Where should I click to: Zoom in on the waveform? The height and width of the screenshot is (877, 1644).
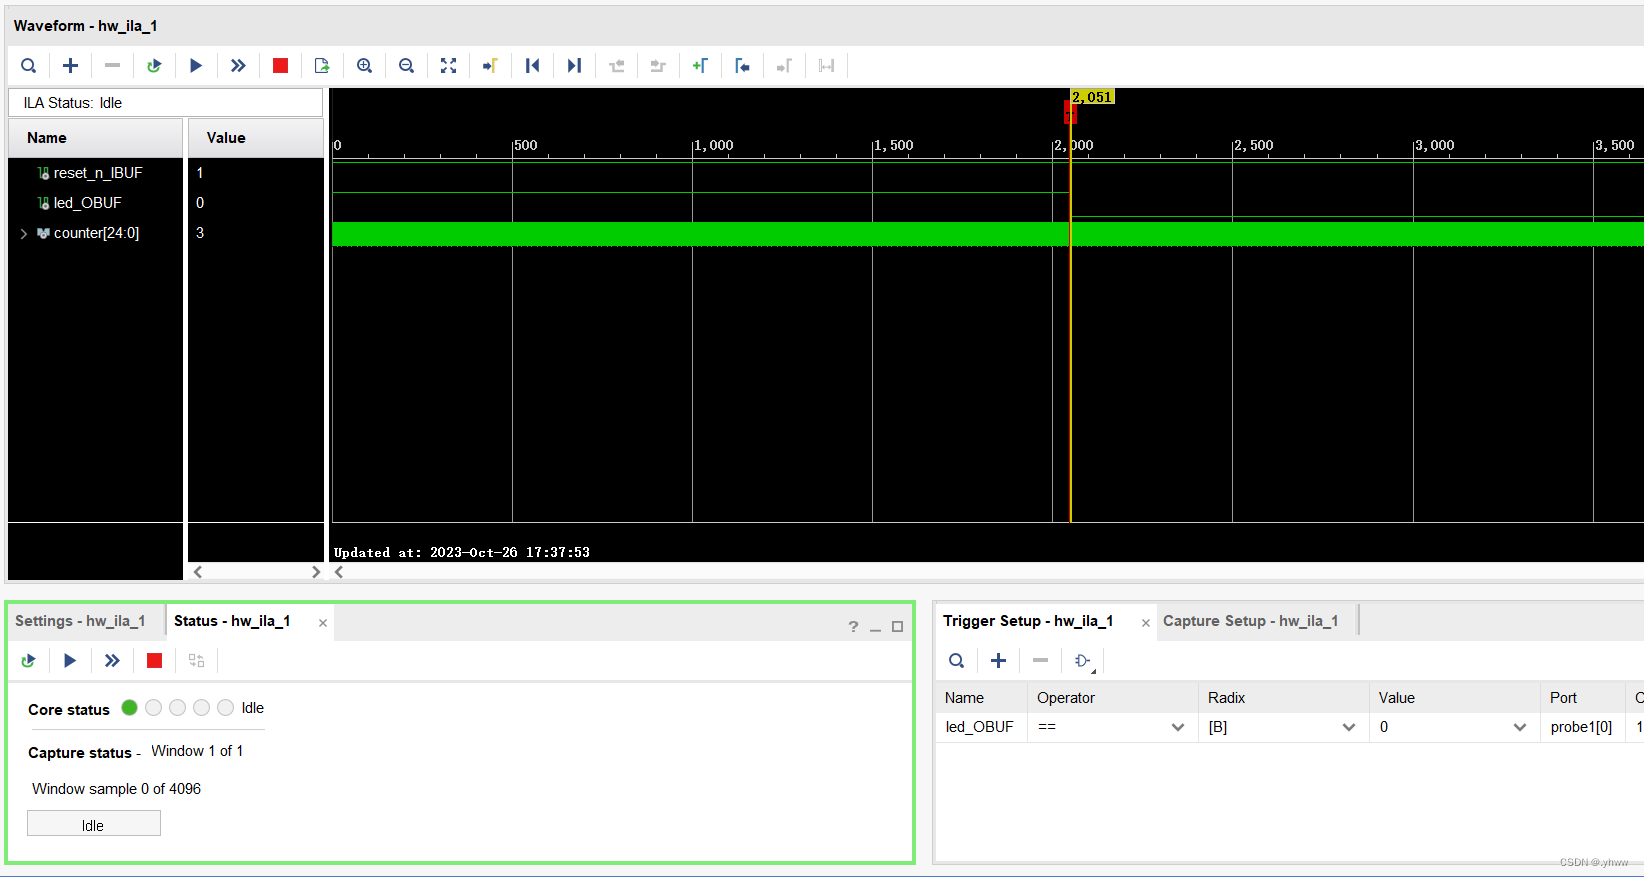[365, 66]
